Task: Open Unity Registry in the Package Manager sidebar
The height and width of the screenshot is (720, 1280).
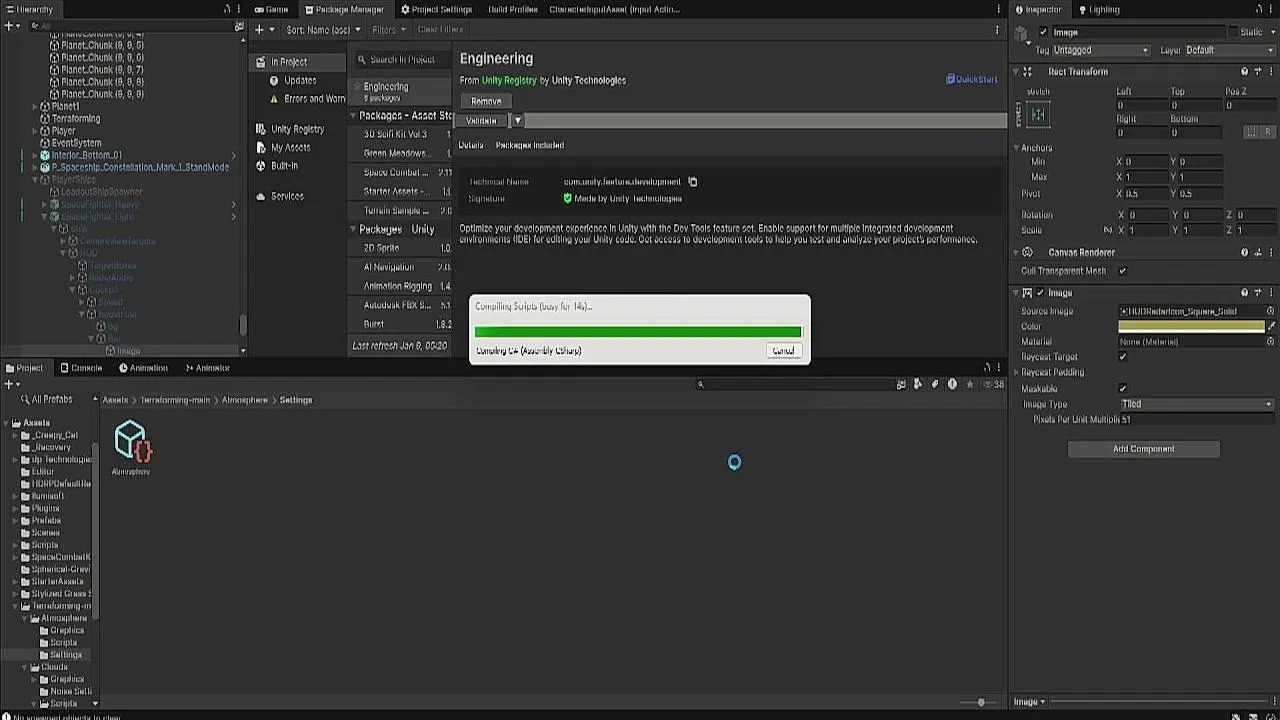Action: (x=297, y=129)
